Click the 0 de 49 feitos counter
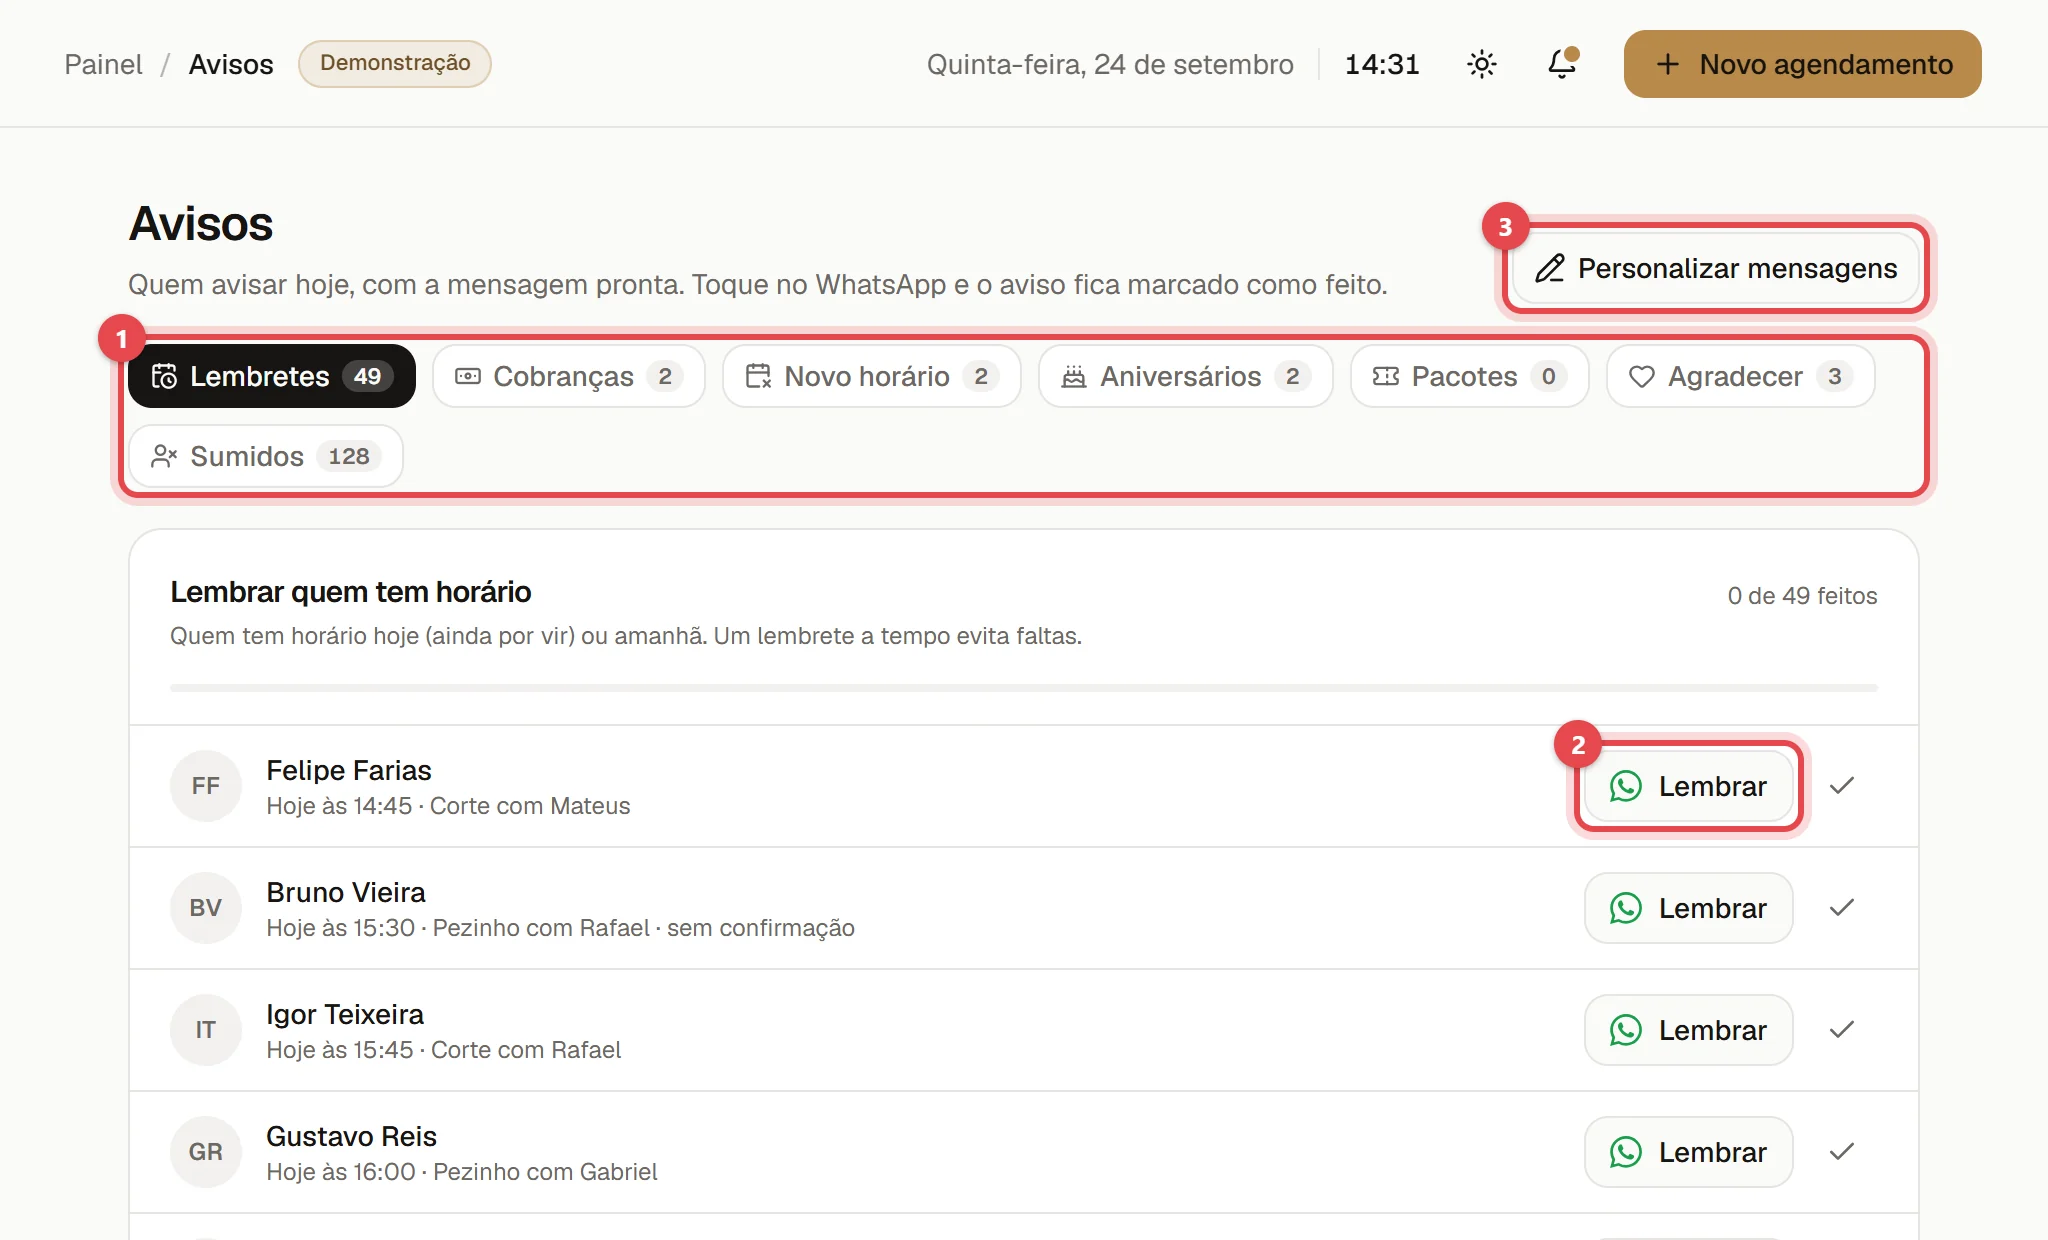The image size is (2048, 1240). coord(1802,596)
